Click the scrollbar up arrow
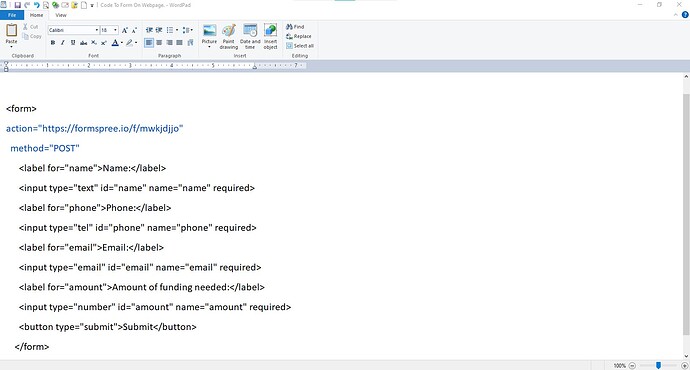 click(686, 77)
